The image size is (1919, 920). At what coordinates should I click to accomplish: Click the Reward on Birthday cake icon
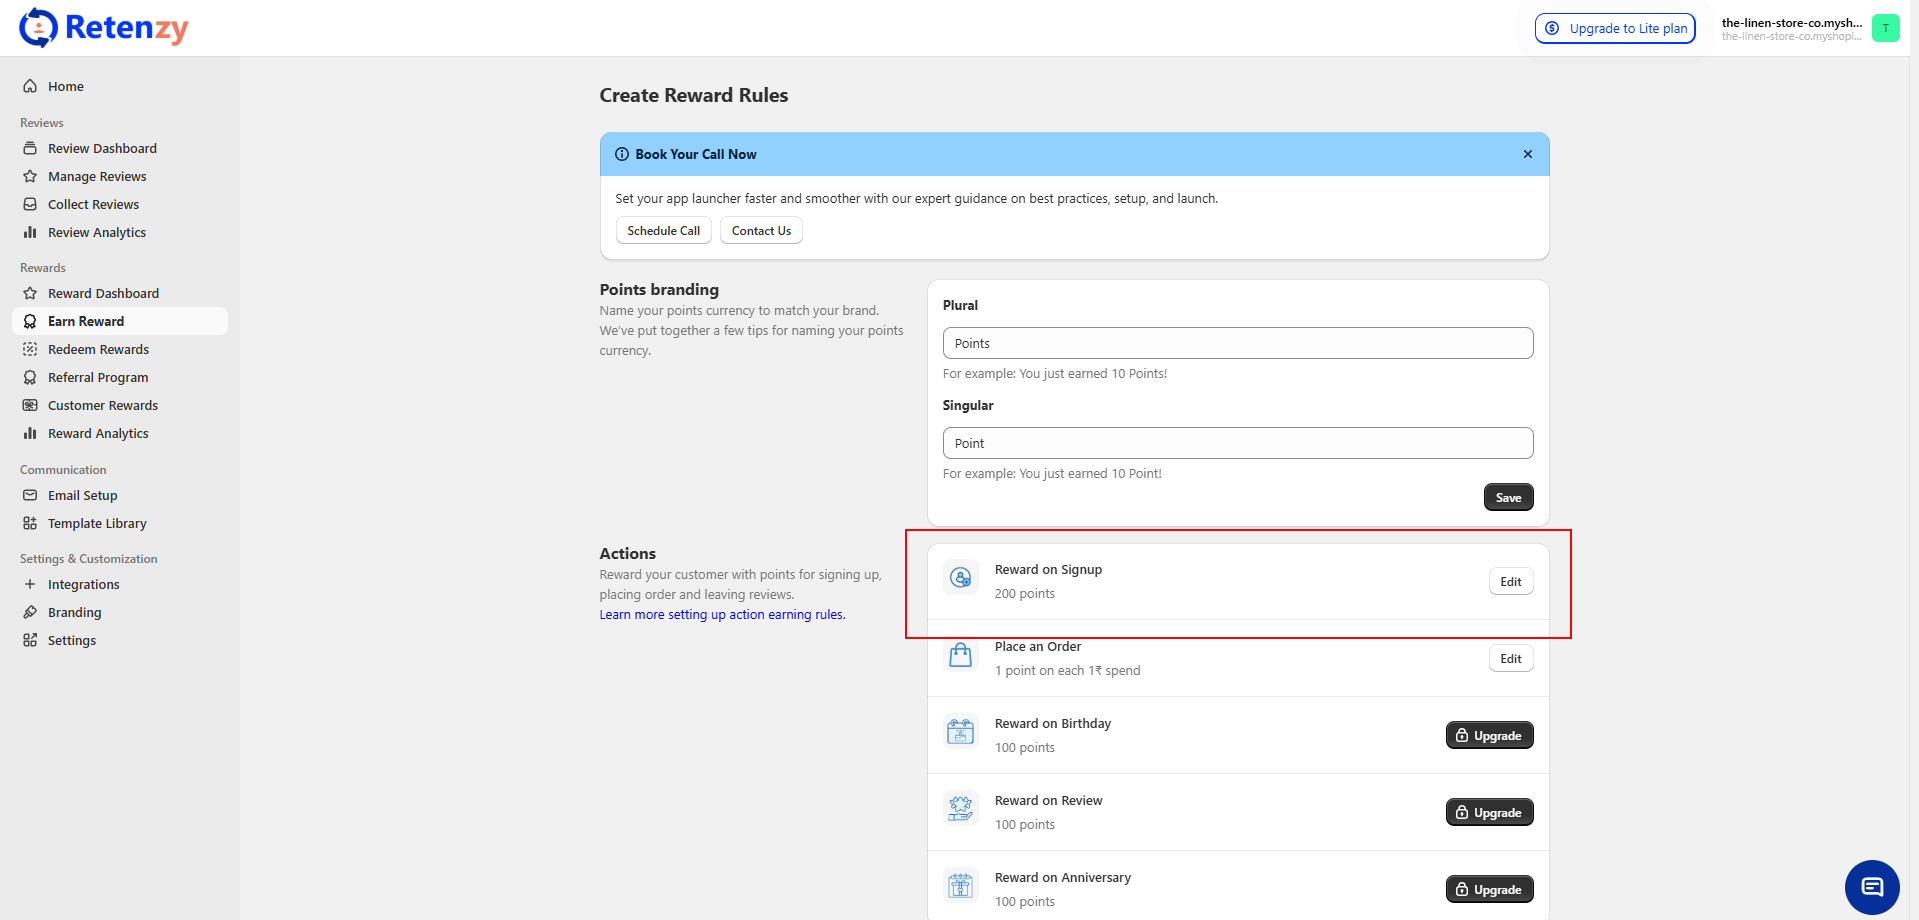tap(960, 732)
